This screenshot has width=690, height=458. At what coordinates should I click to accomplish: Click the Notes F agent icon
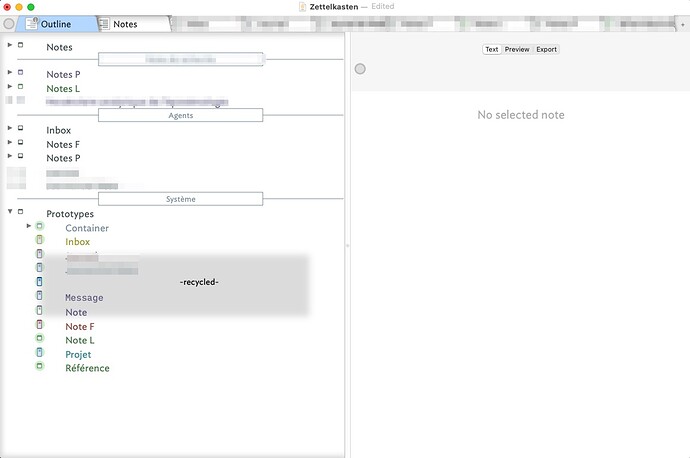pos(20,142)
